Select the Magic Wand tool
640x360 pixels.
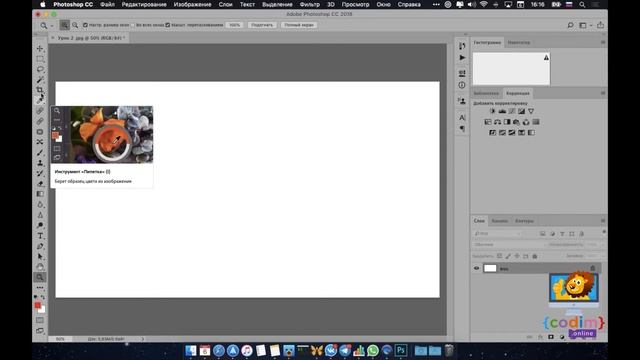coord(40,80)
